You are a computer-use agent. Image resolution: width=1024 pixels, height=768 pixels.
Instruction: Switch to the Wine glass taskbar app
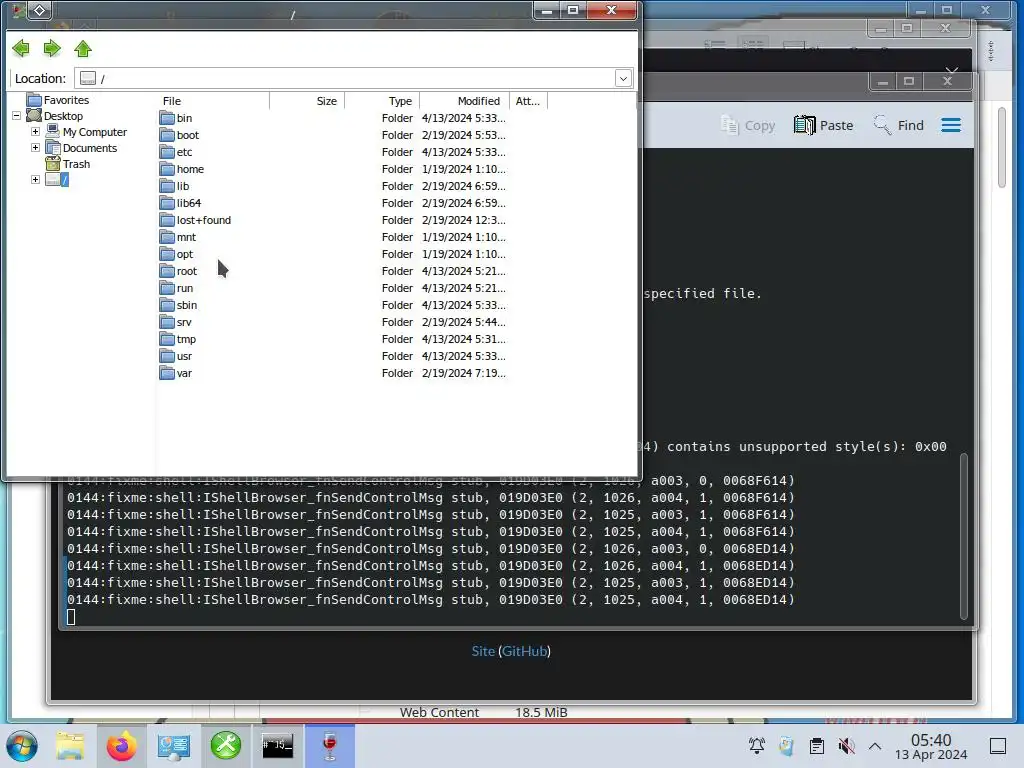[x=330, y=746]
